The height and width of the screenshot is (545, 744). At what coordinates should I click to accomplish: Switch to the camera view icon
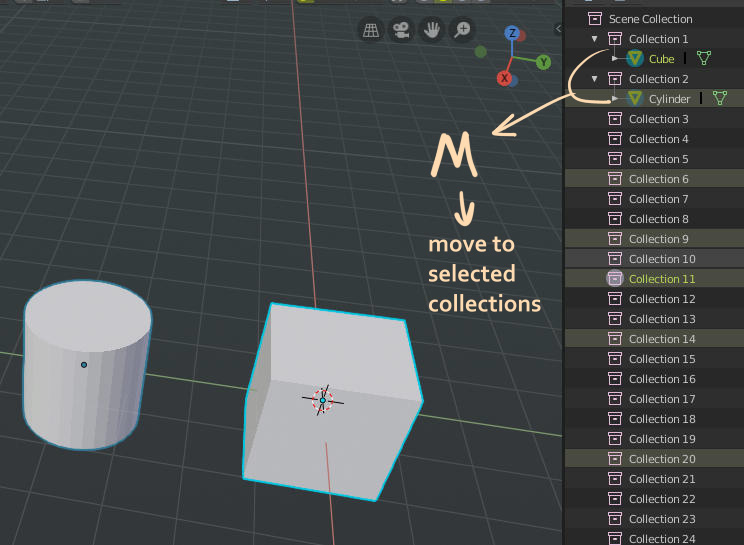pyautogui.click(x=401, y=30)
